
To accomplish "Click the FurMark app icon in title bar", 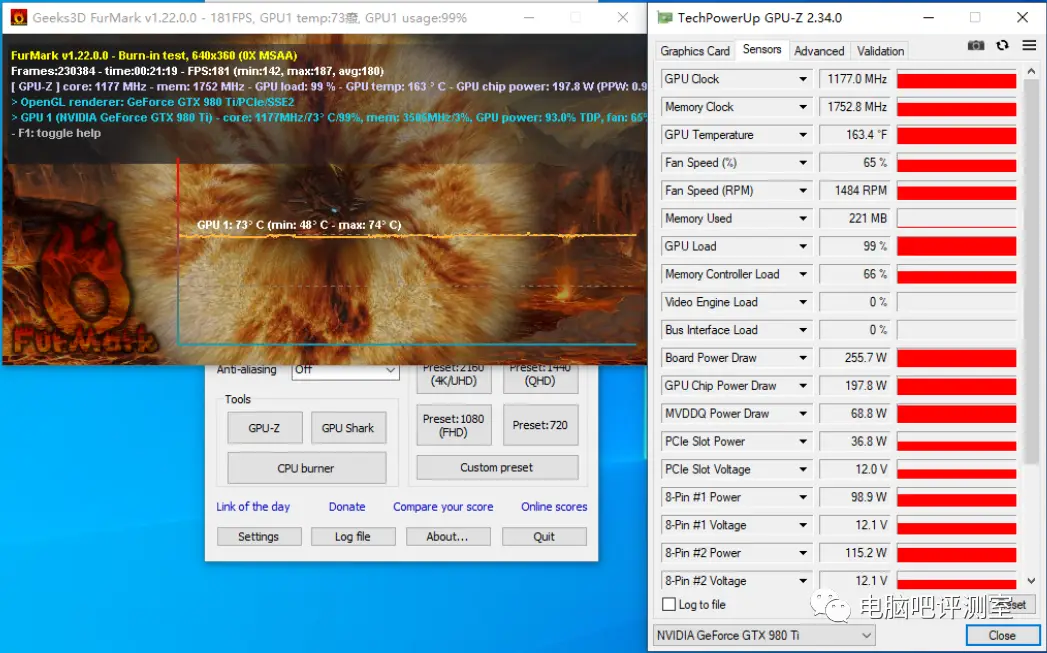I will pyautogui.click(x=19, y=17).
